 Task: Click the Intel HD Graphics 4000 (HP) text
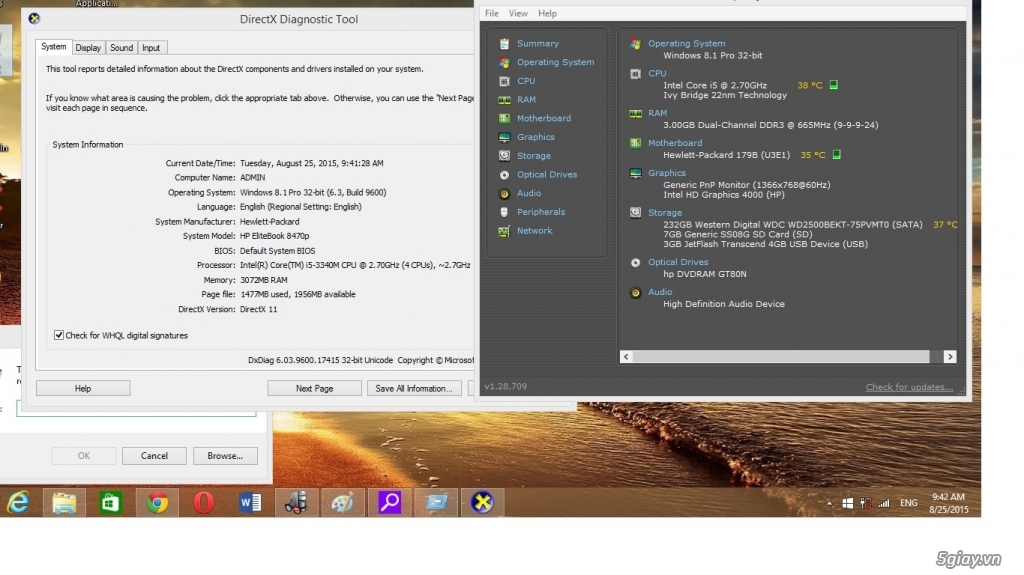point(724,195)
